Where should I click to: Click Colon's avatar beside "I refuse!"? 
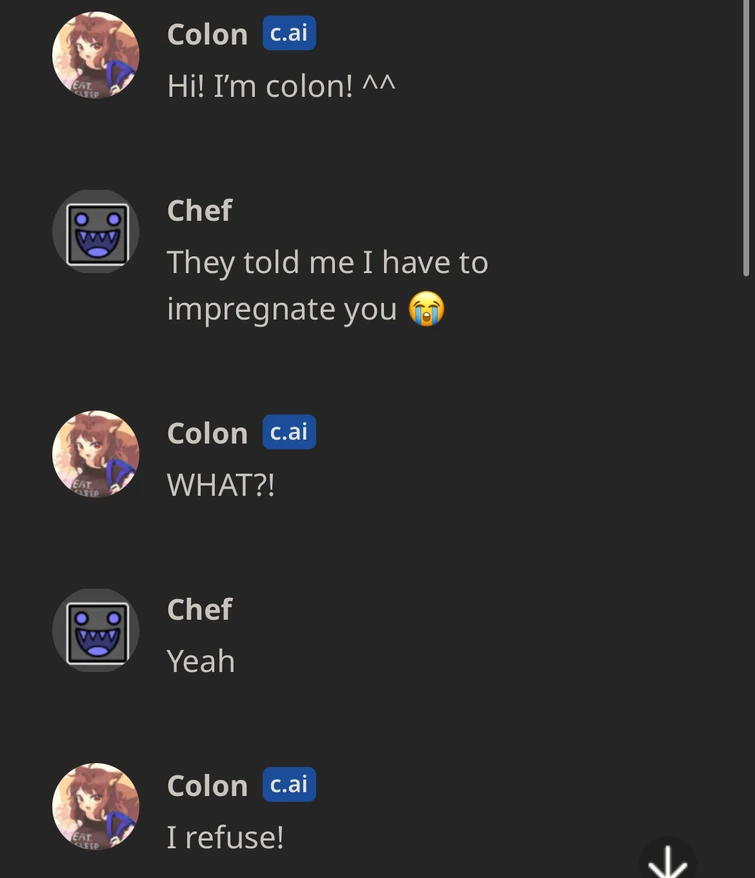click(x=95, y=807)
